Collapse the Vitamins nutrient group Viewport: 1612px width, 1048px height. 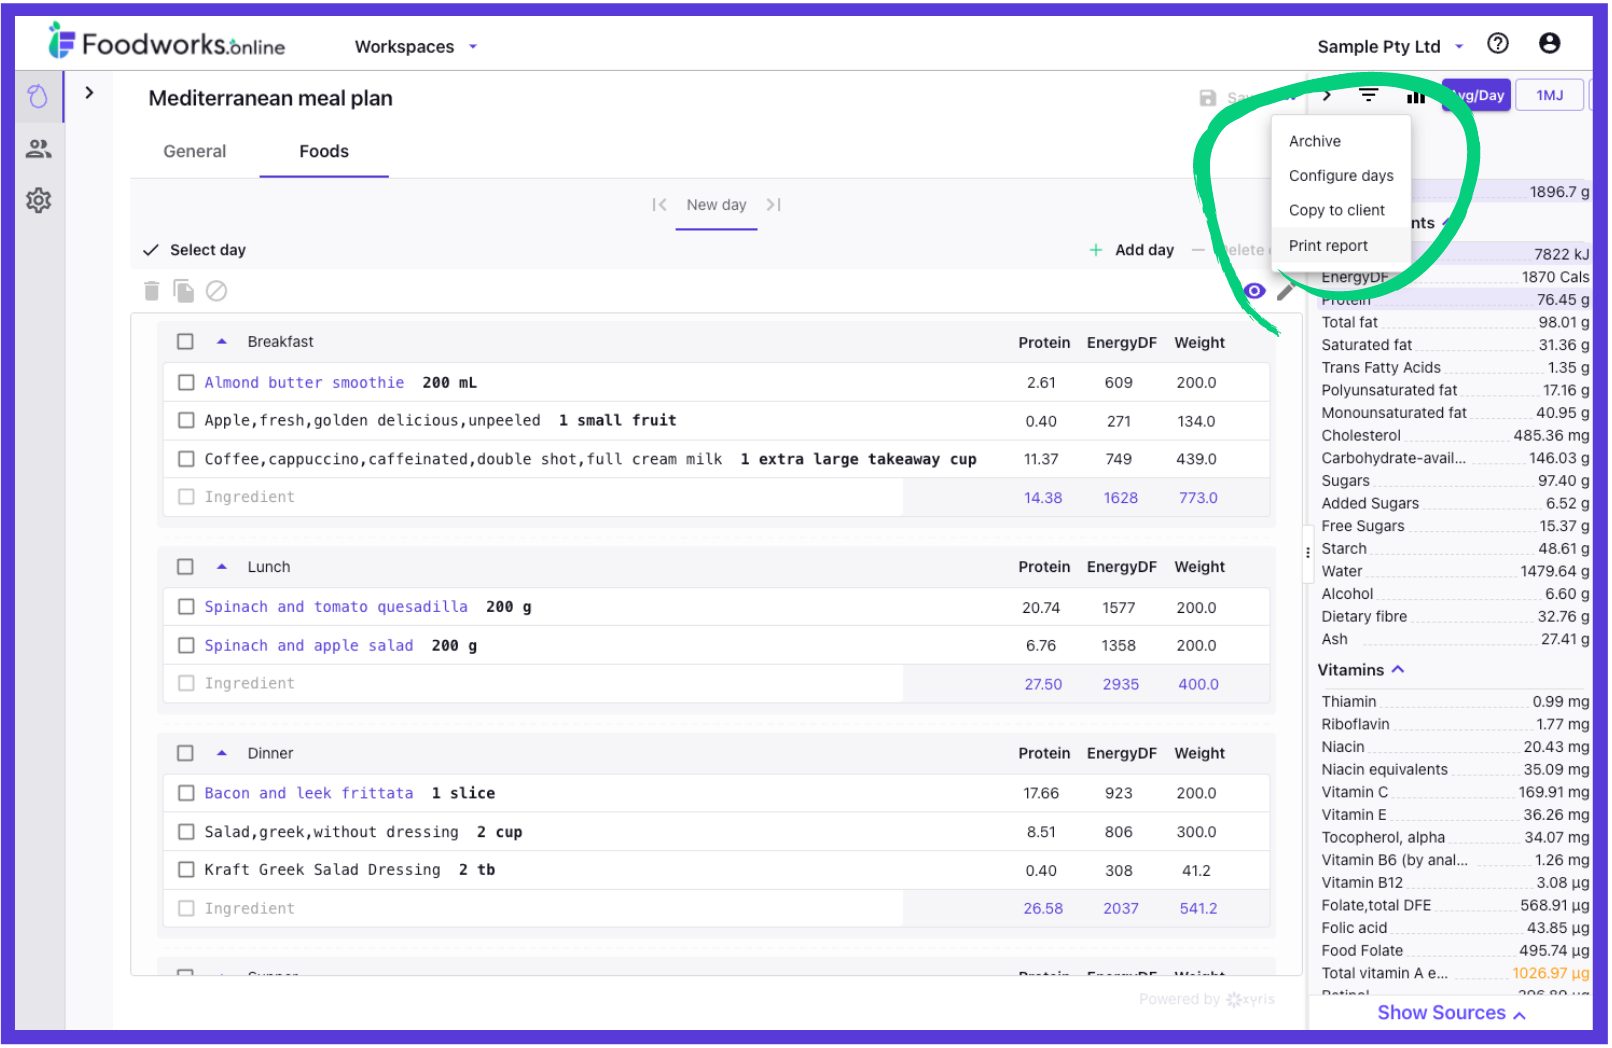tap(1398, 670)
